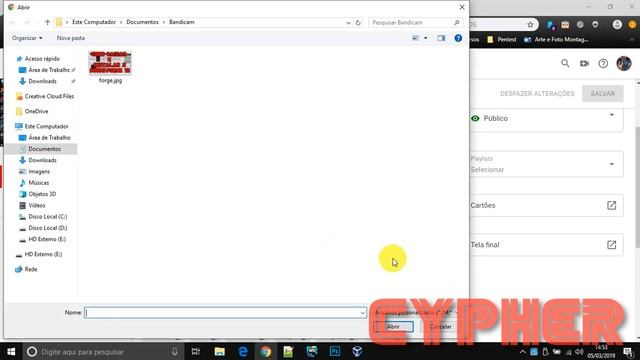Viewport: 640px width, 360px height.
Task: Open Downloads under Este Computador
Action: [42, 160]
